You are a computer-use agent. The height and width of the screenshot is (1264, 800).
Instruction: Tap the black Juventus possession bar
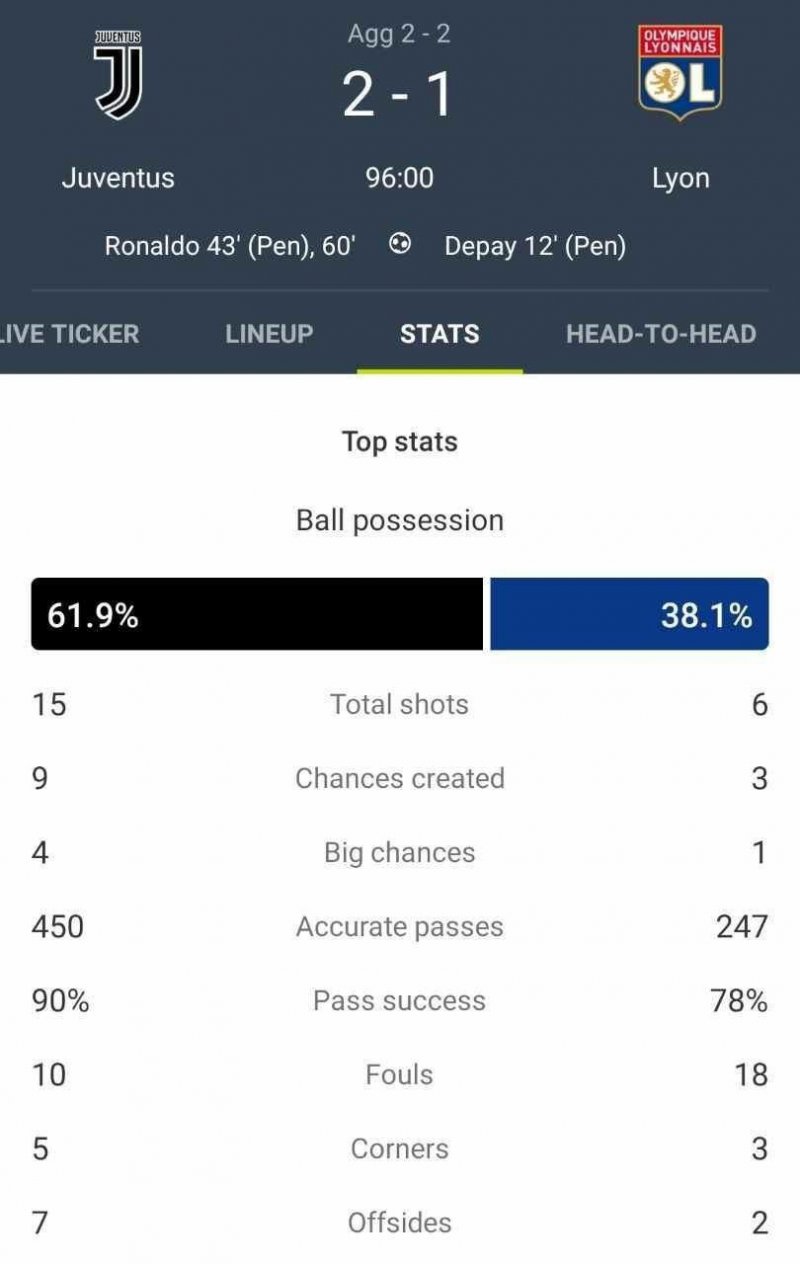[x=257, y=614]
